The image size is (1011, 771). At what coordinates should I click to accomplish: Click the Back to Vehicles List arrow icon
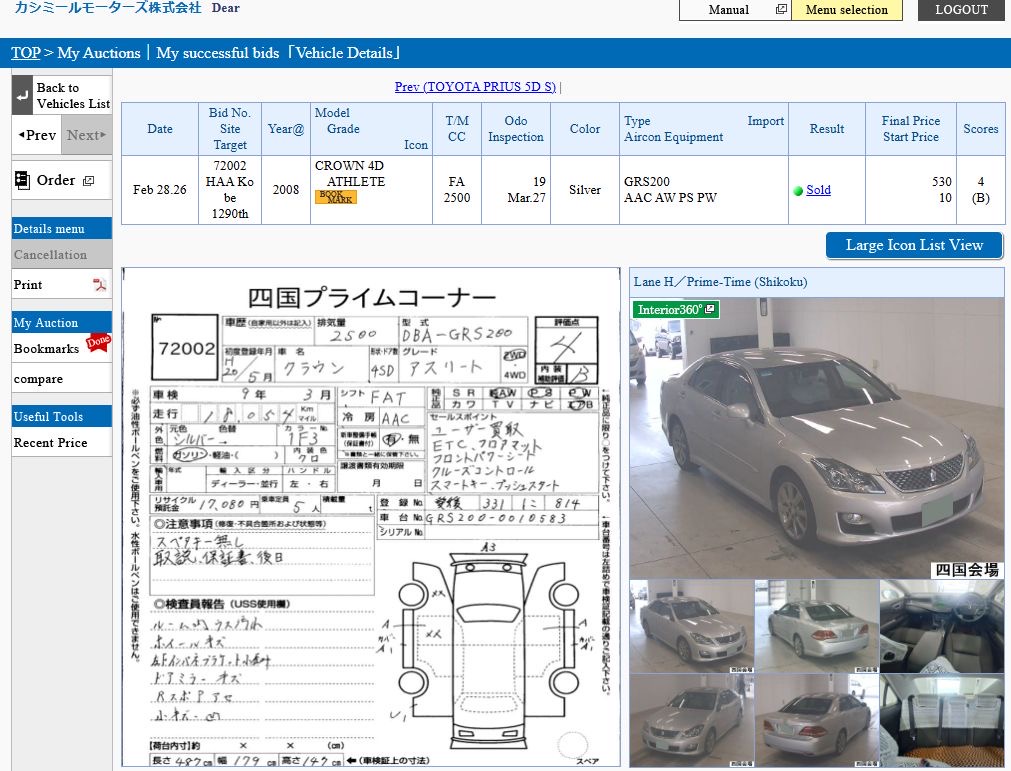coord(23,95)
